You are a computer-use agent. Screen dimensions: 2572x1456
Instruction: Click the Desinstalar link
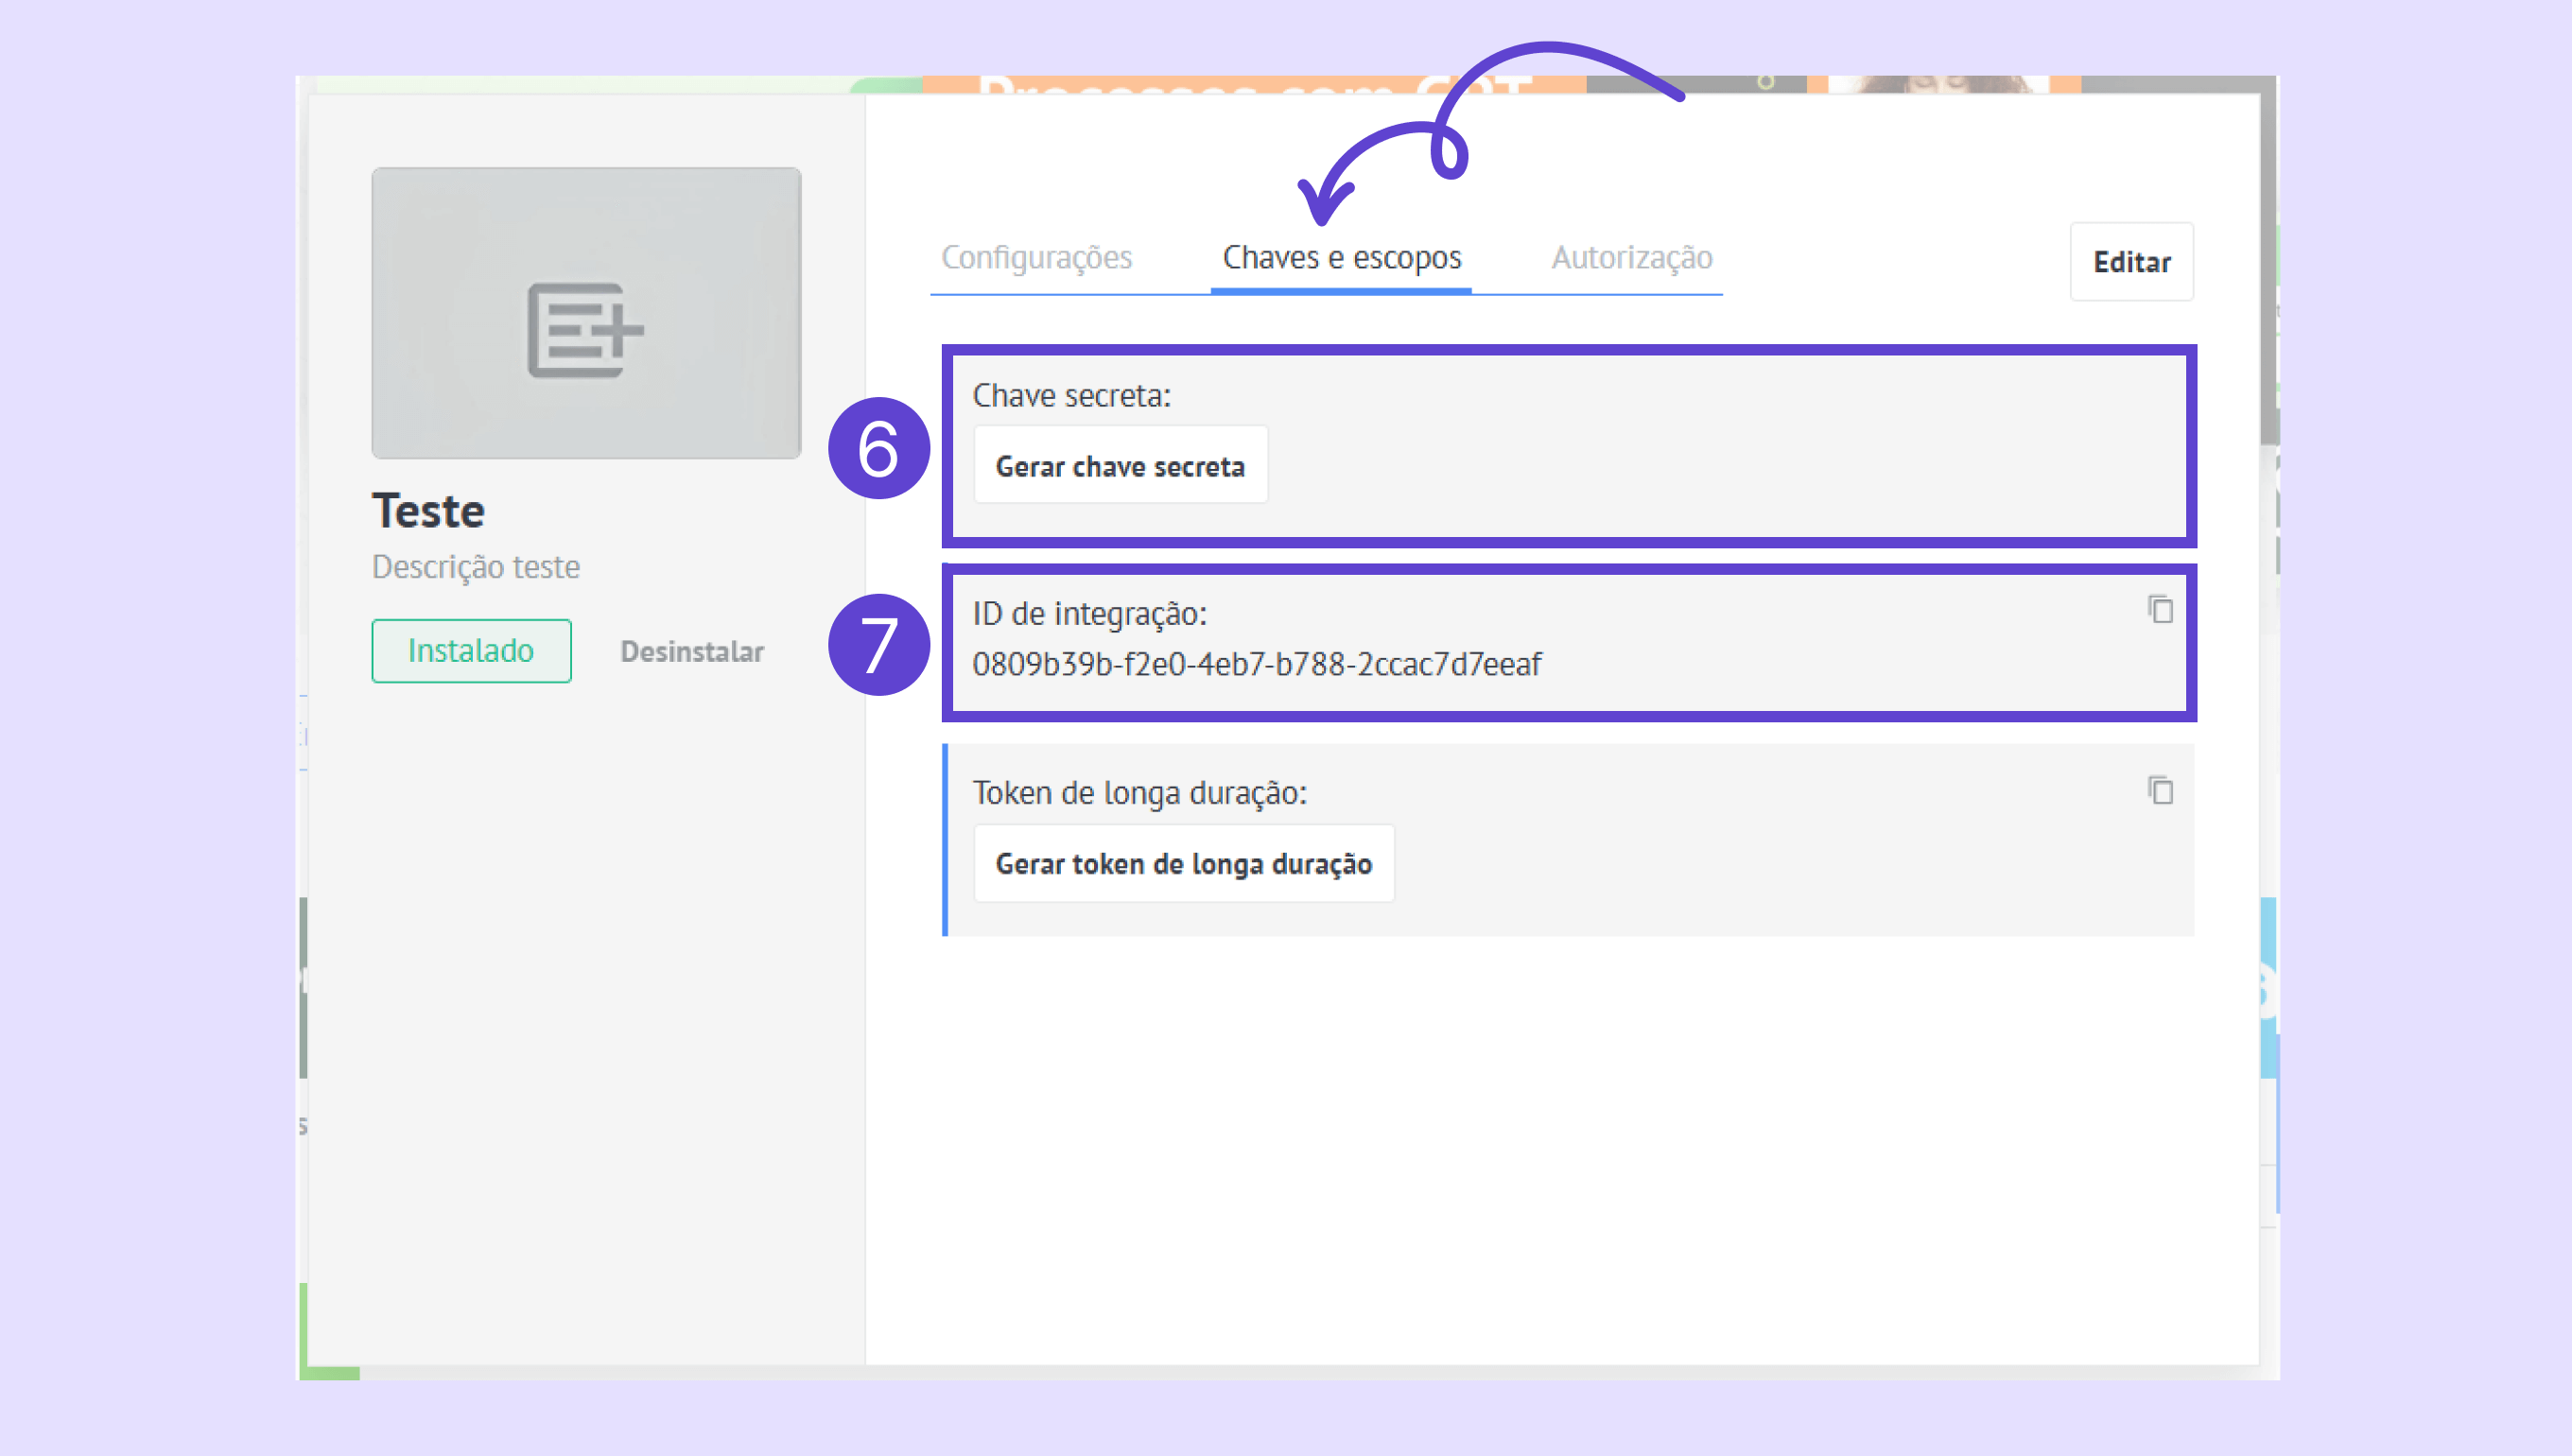[x=692, y=652]
